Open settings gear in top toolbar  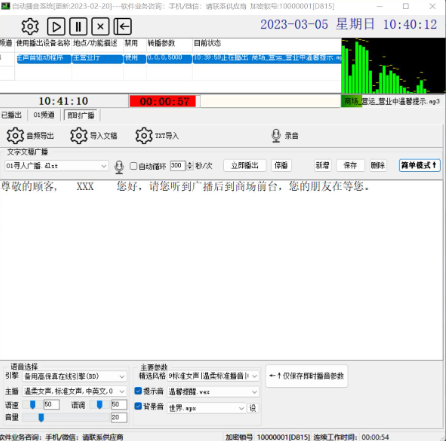30,26
